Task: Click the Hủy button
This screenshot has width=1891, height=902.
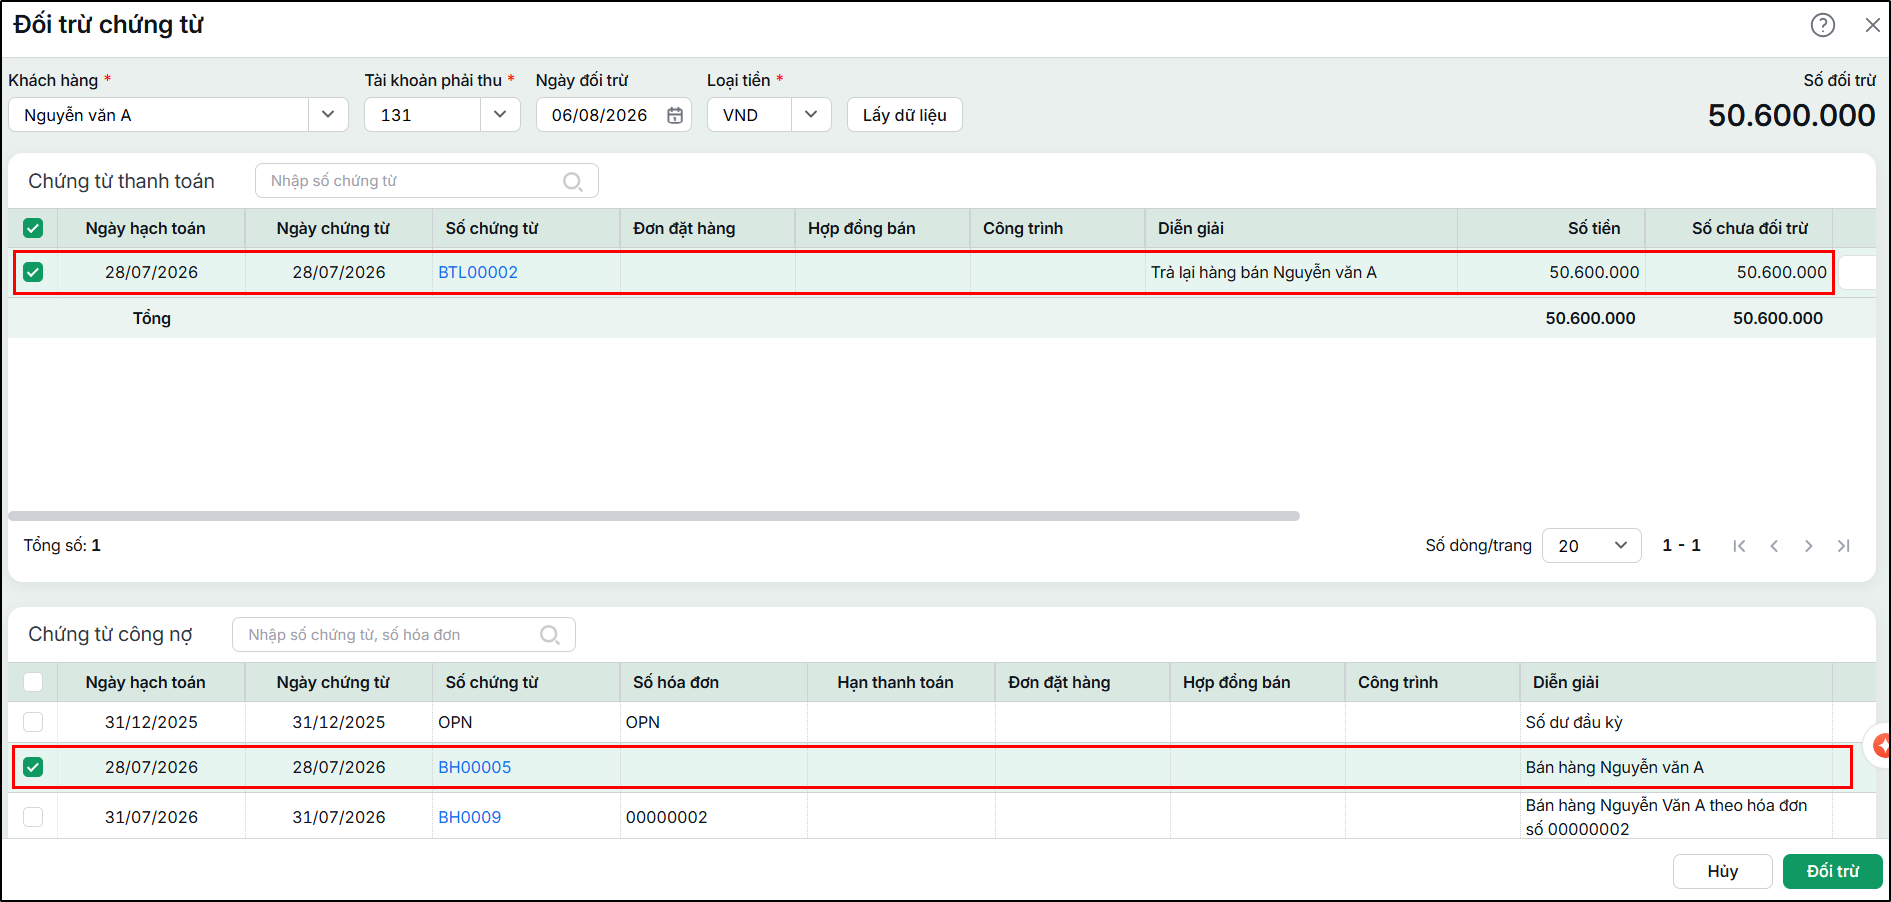Action: pos(1722,871)
